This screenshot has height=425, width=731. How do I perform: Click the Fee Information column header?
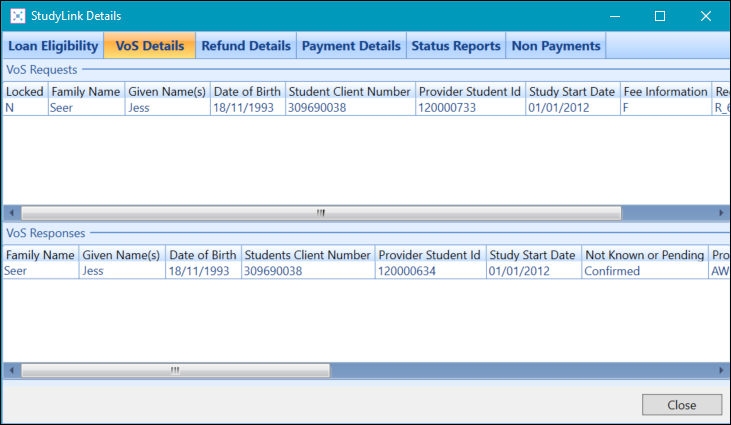[666, 91]
